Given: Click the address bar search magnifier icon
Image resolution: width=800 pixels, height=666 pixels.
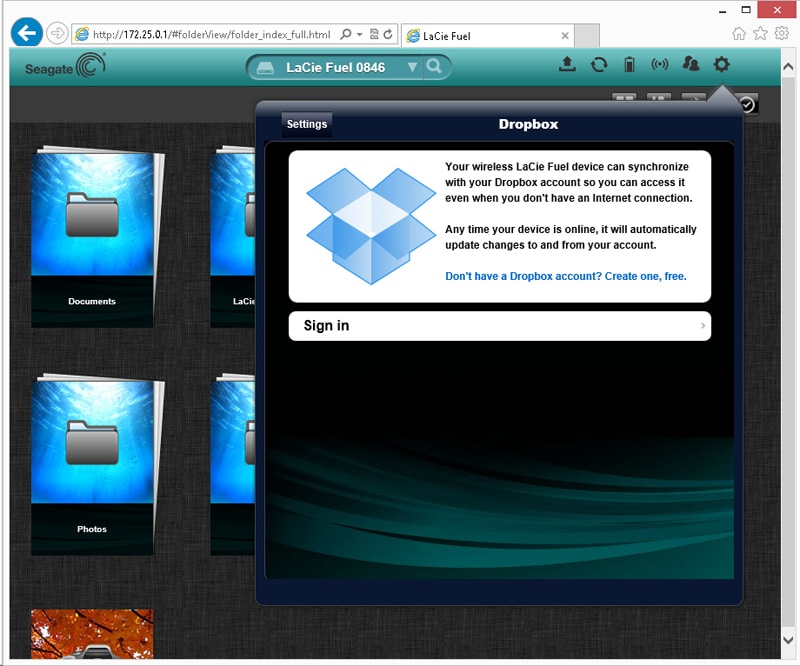Looking at the screenshot, I should point(346,34).
